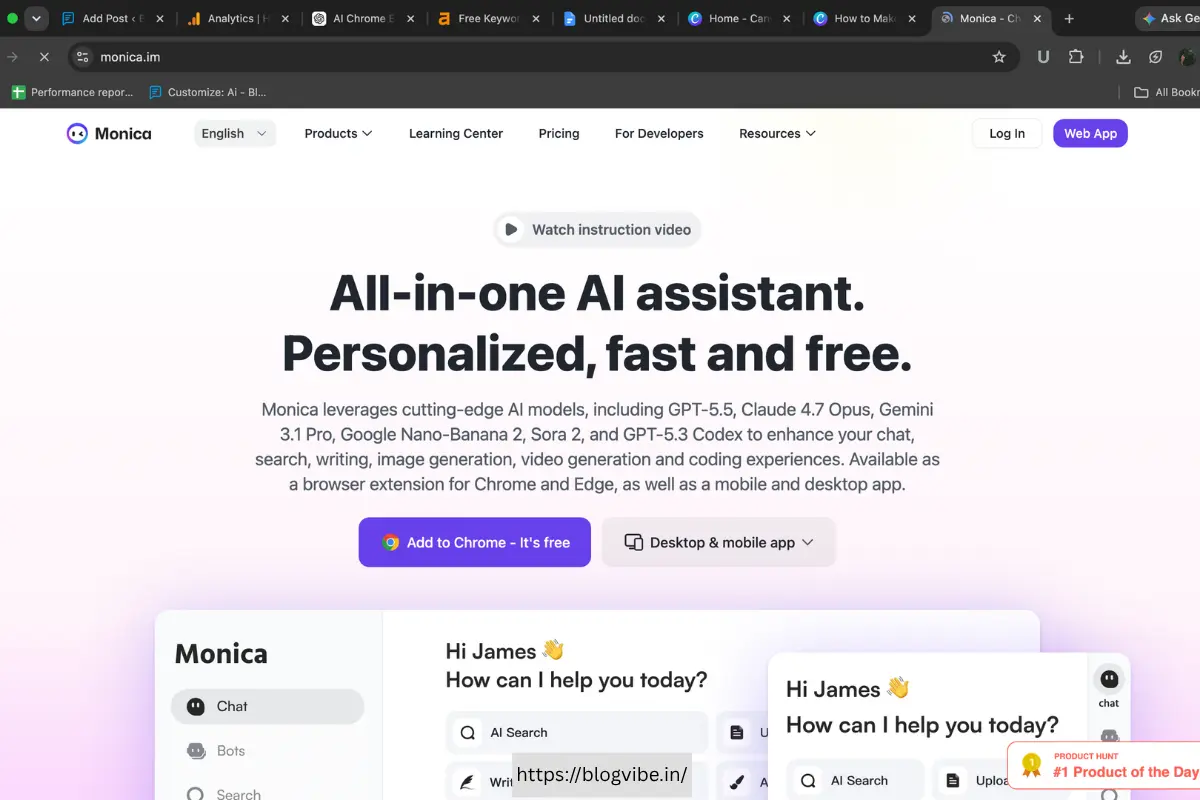Click the Performance report bookmark sheet icon
Image resolution: width=1200 pixels, height=800 pixels.
18,92
